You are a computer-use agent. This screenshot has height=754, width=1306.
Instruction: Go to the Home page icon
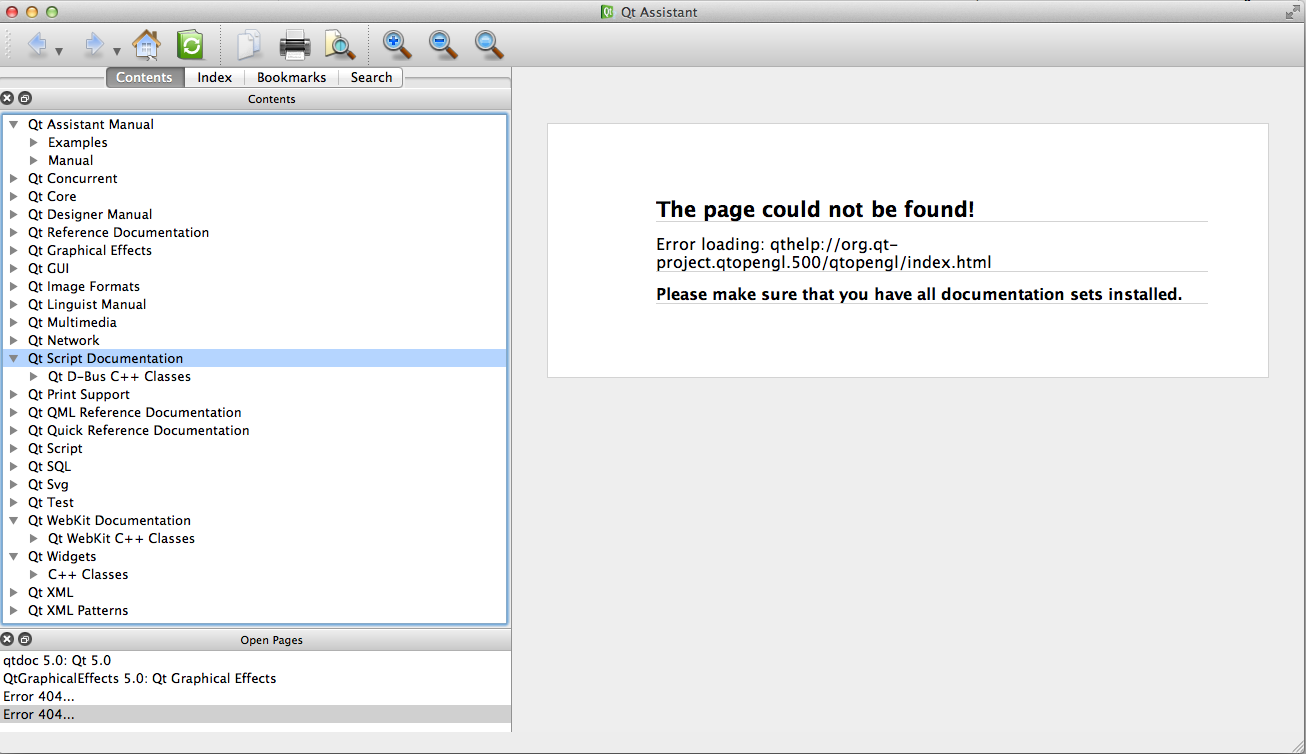[146, 45]
